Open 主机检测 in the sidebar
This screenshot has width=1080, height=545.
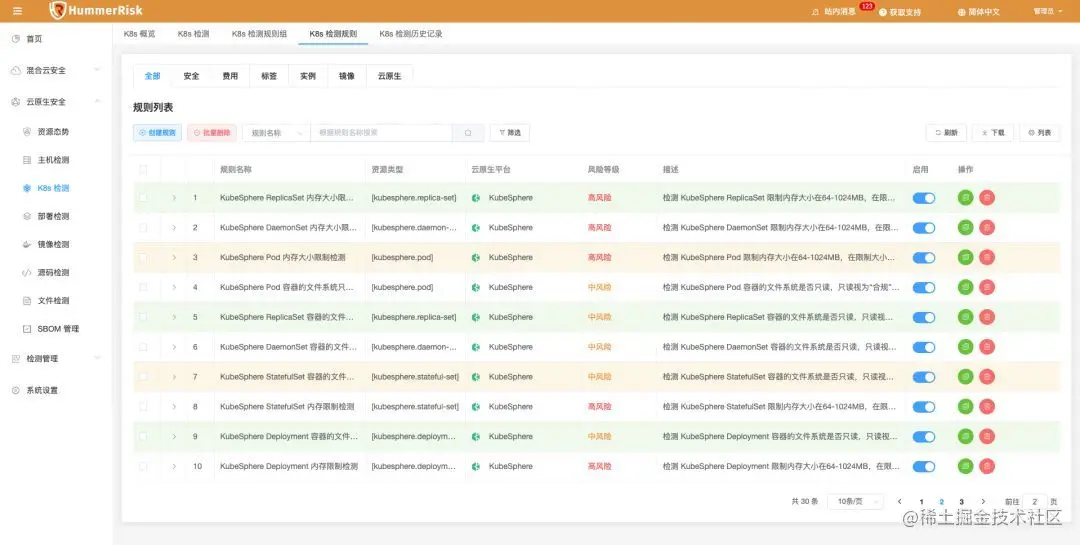click(55, 160)
